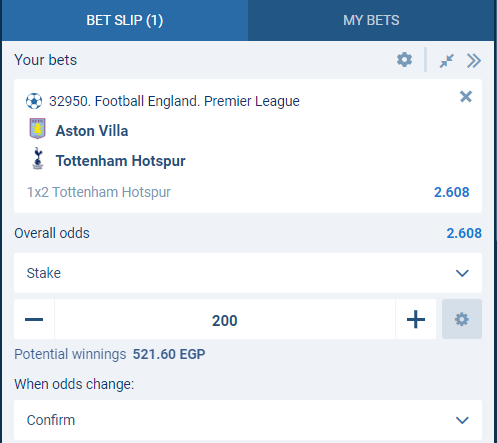
Task: Collapse bet slip with inward arrows icon
Action: 446,61
